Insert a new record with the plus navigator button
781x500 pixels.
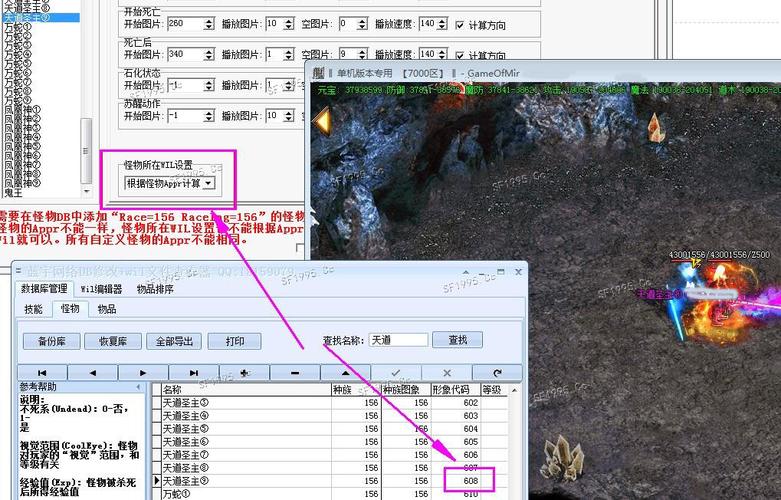click(x=245, y=373)
